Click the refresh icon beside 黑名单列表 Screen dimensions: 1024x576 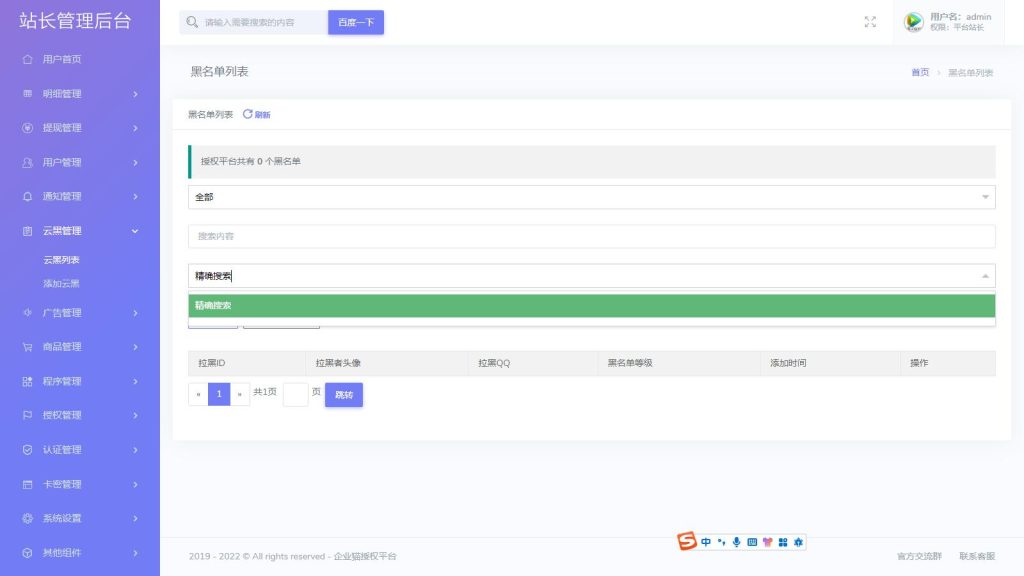pyautogui.click(x=248, y=114)
